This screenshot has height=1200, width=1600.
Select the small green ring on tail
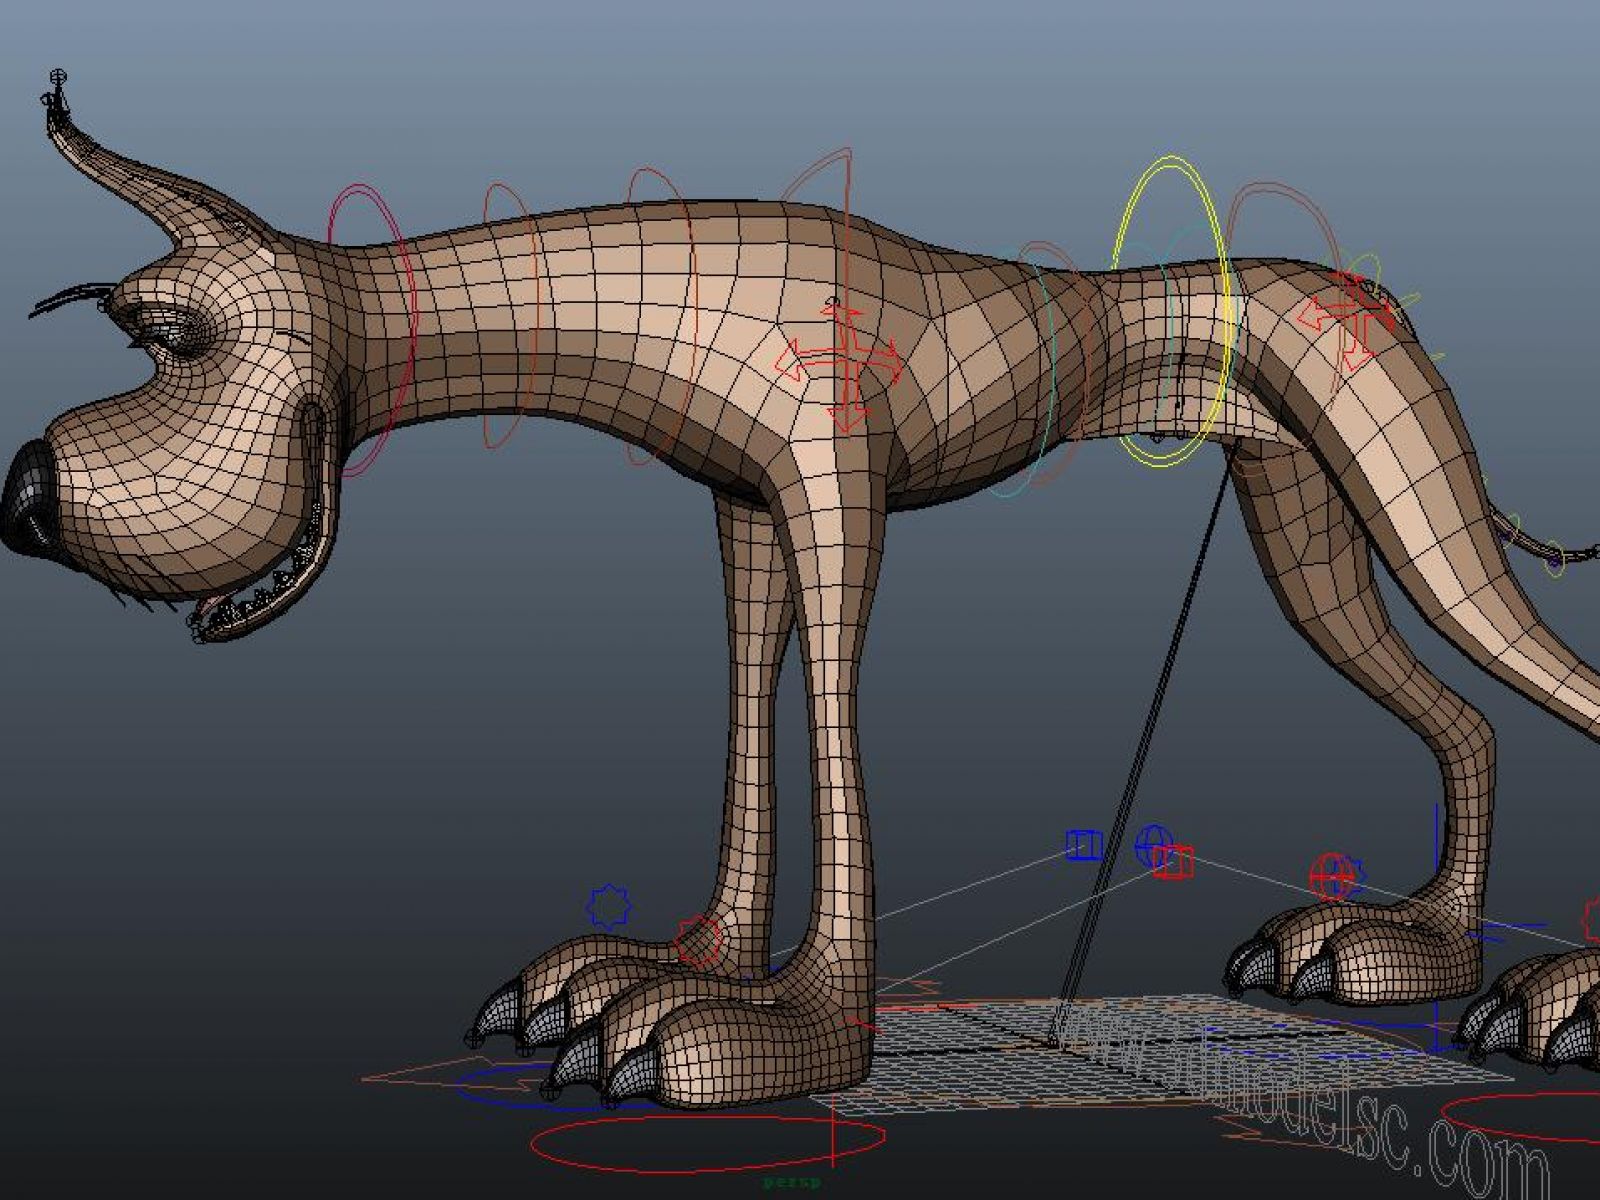(1554, 558)
